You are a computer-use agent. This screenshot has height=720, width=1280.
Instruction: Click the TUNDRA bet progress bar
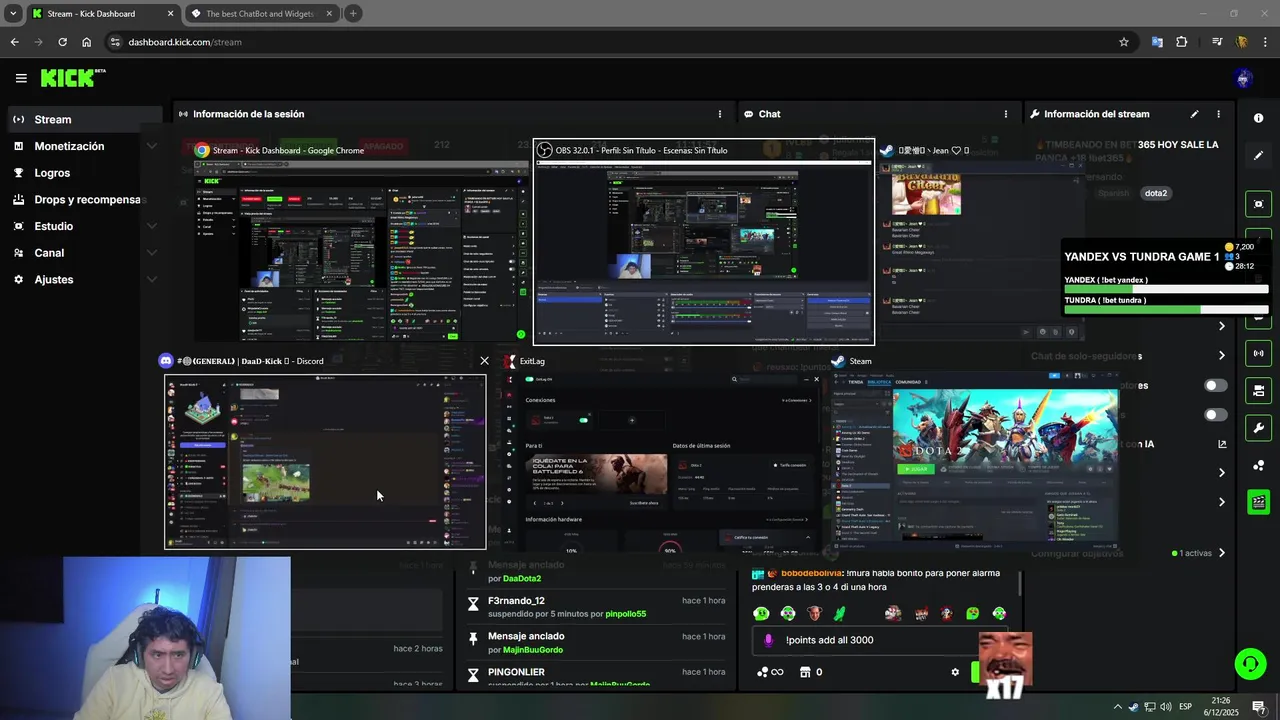tap(1166, 310)
